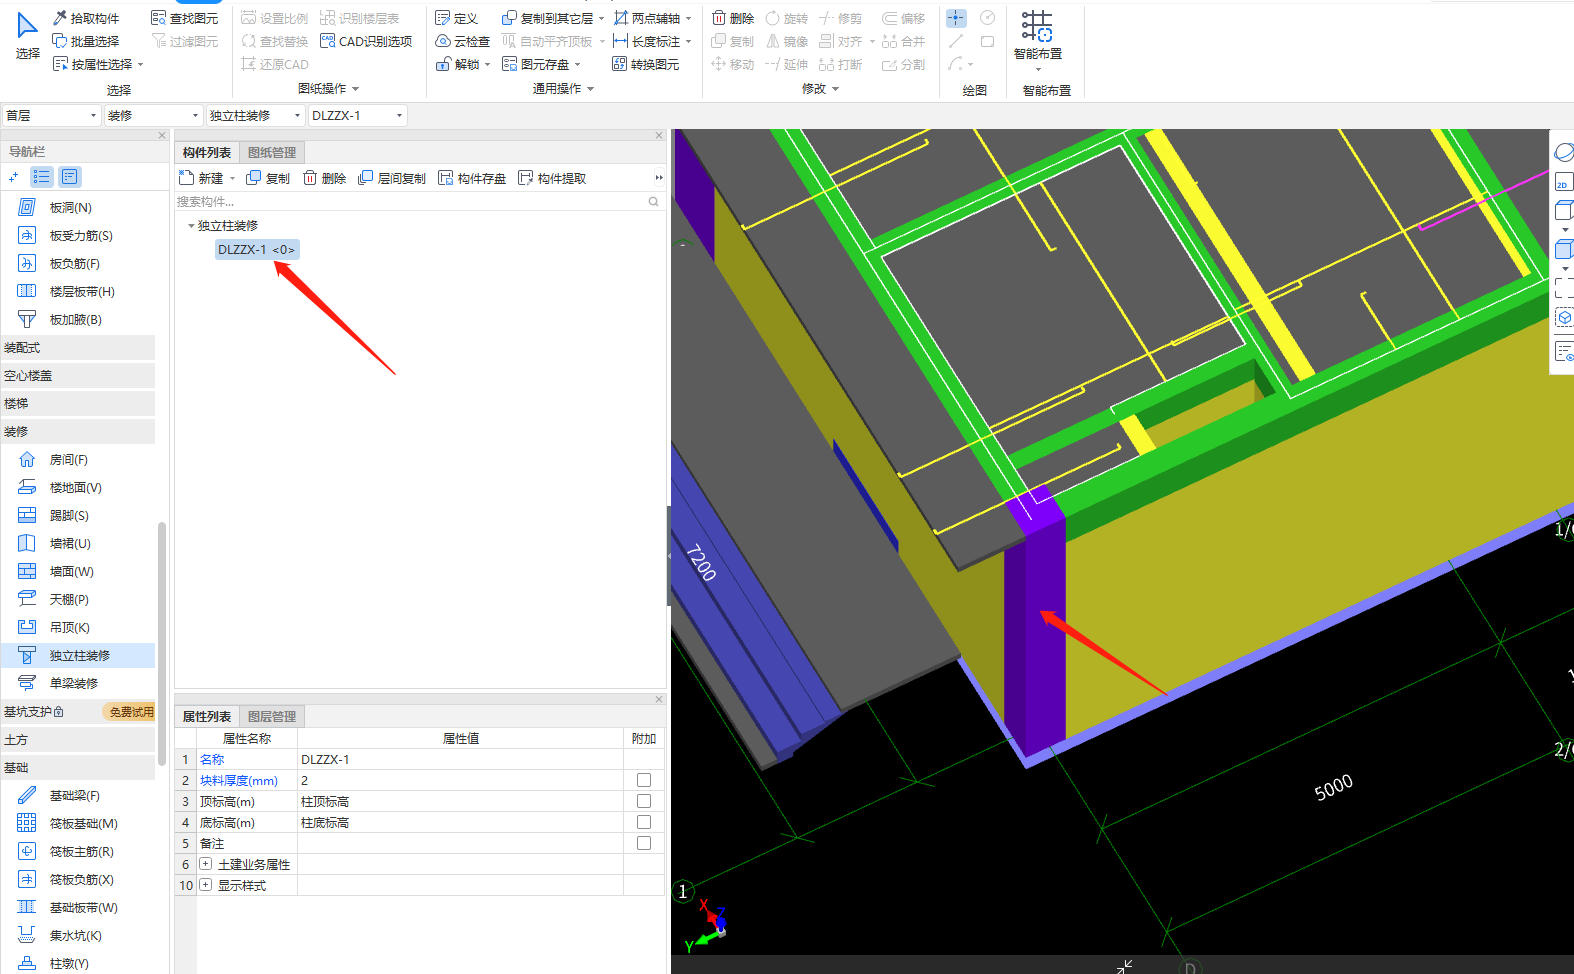Viewport: 1574px width, 974px height.
Task: Click the 拾取构件 tool
Action: point(86,18)
